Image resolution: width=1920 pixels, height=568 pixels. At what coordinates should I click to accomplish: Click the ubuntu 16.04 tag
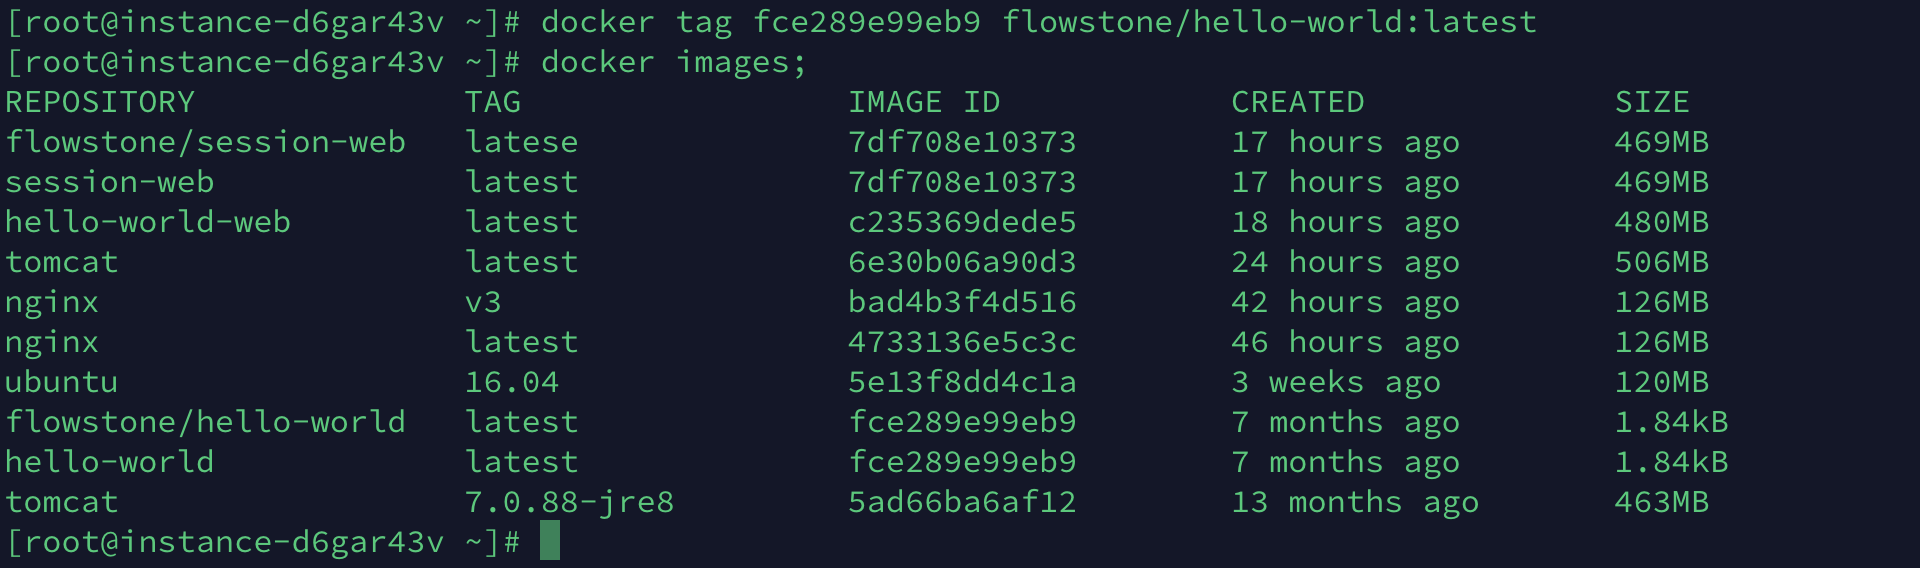click(512, 382)
